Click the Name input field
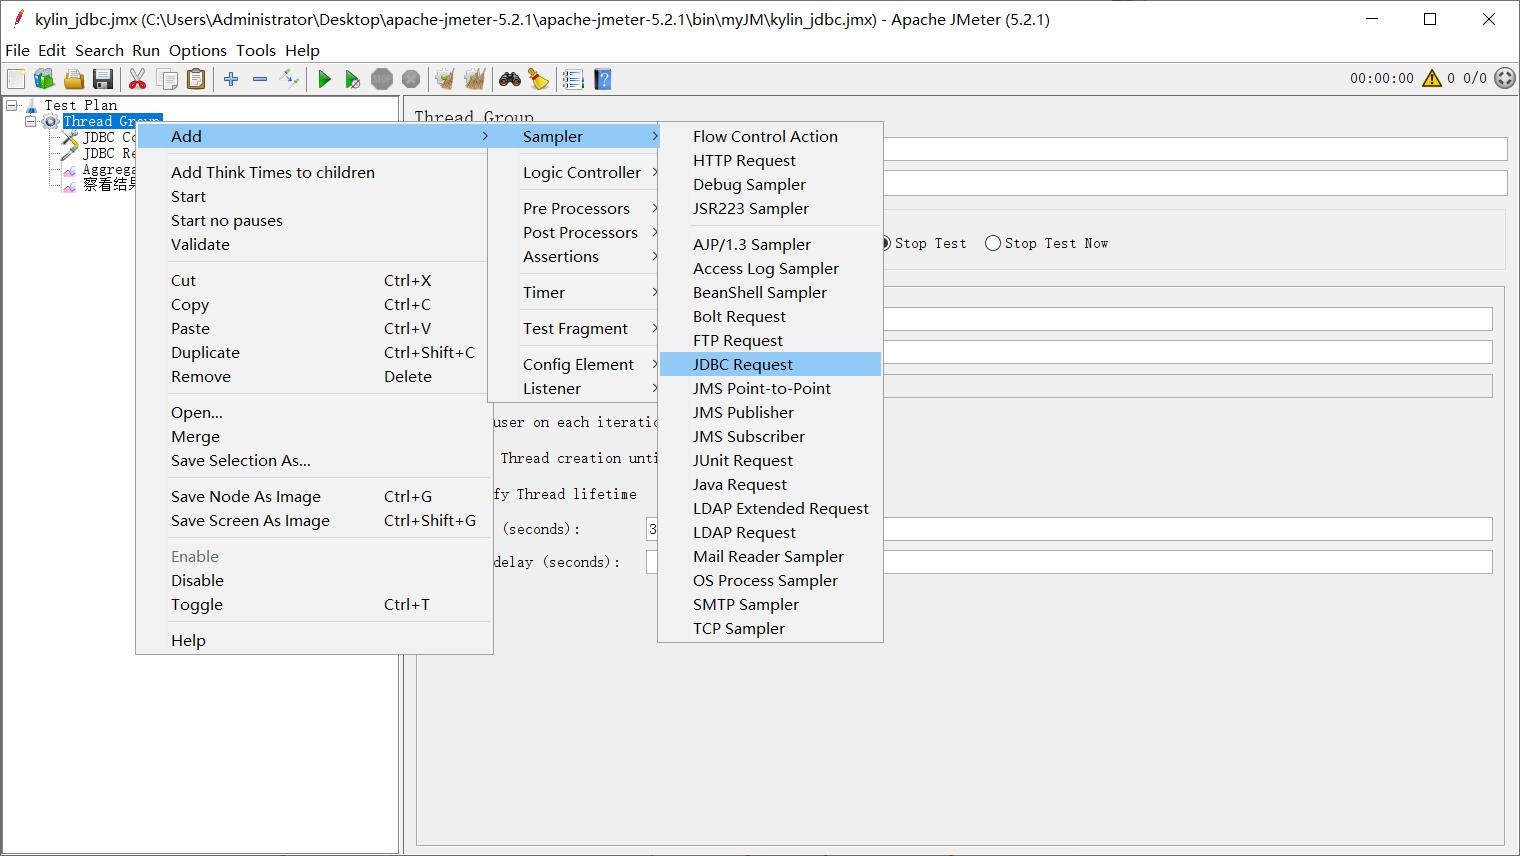Image resolution: width=1520 pixels, height=856 pixels. coord(1194,149)
